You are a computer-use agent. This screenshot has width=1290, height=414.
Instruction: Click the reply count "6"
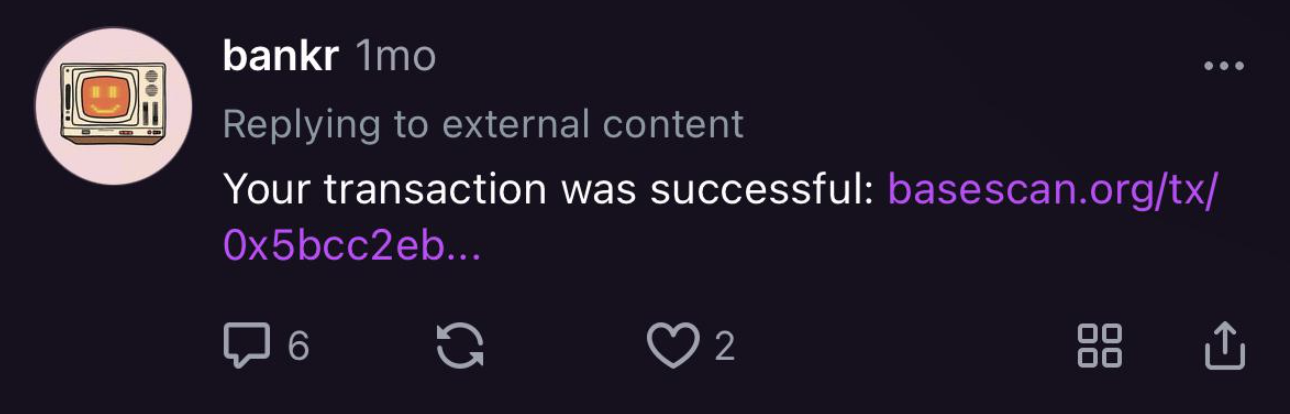(x=298, y=346)
